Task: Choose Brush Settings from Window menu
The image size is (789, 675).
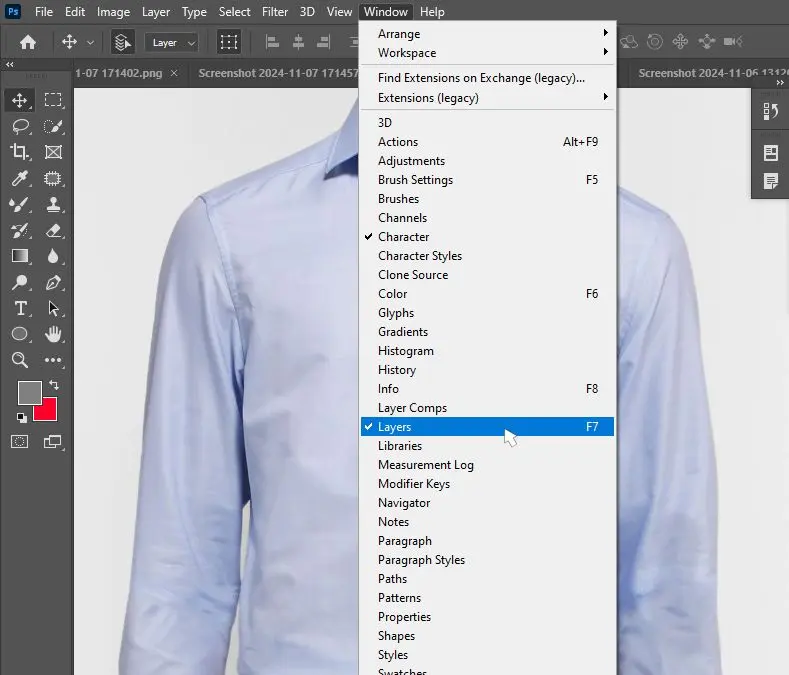Action: point(415,180)
